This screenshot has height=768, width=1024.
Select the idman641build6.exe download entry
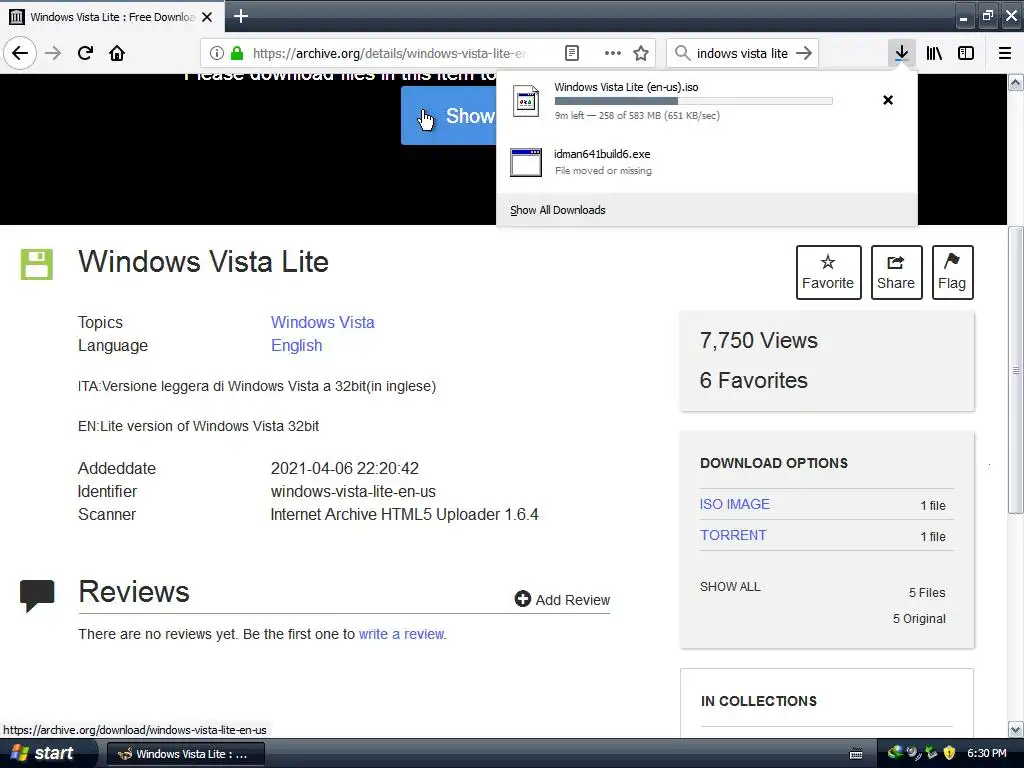point(707,162)
